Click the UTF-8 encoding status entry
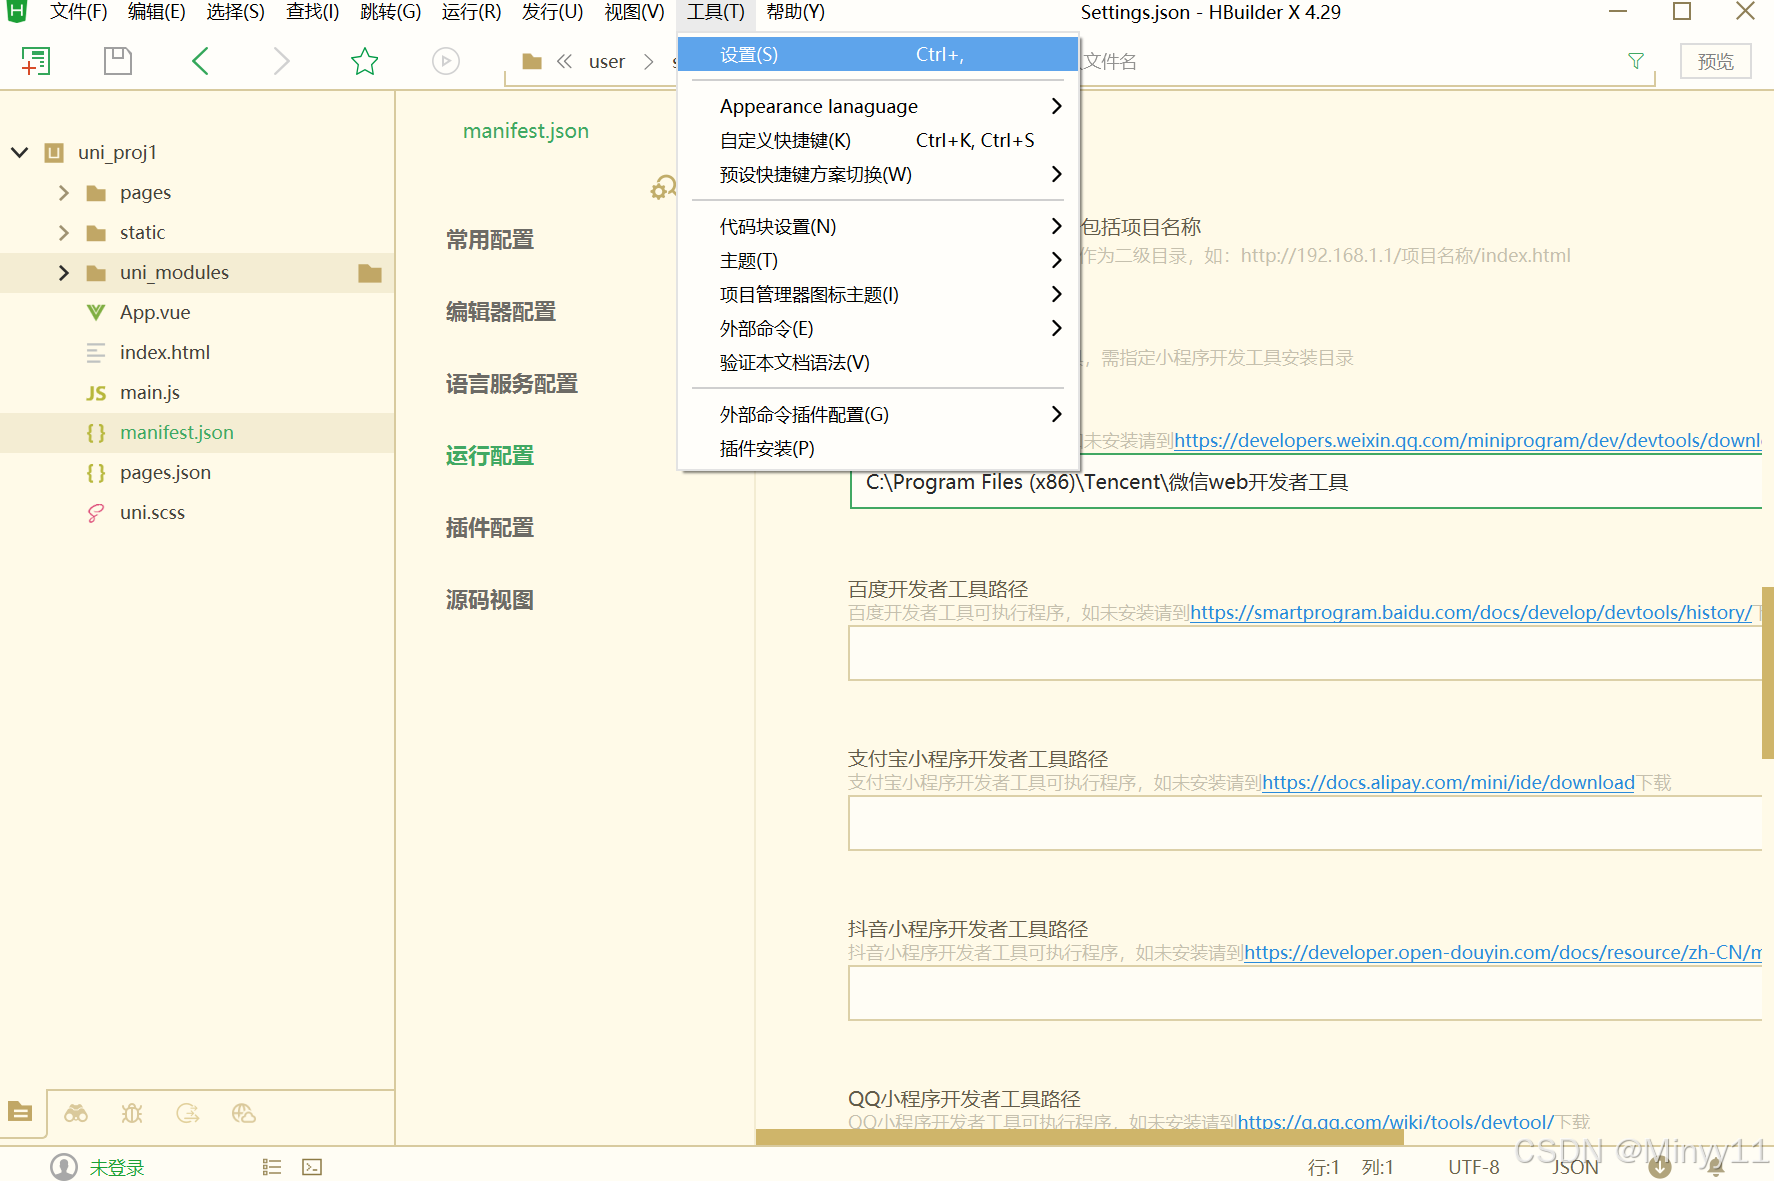 pyautogui.click(x=1474, y=1167)
